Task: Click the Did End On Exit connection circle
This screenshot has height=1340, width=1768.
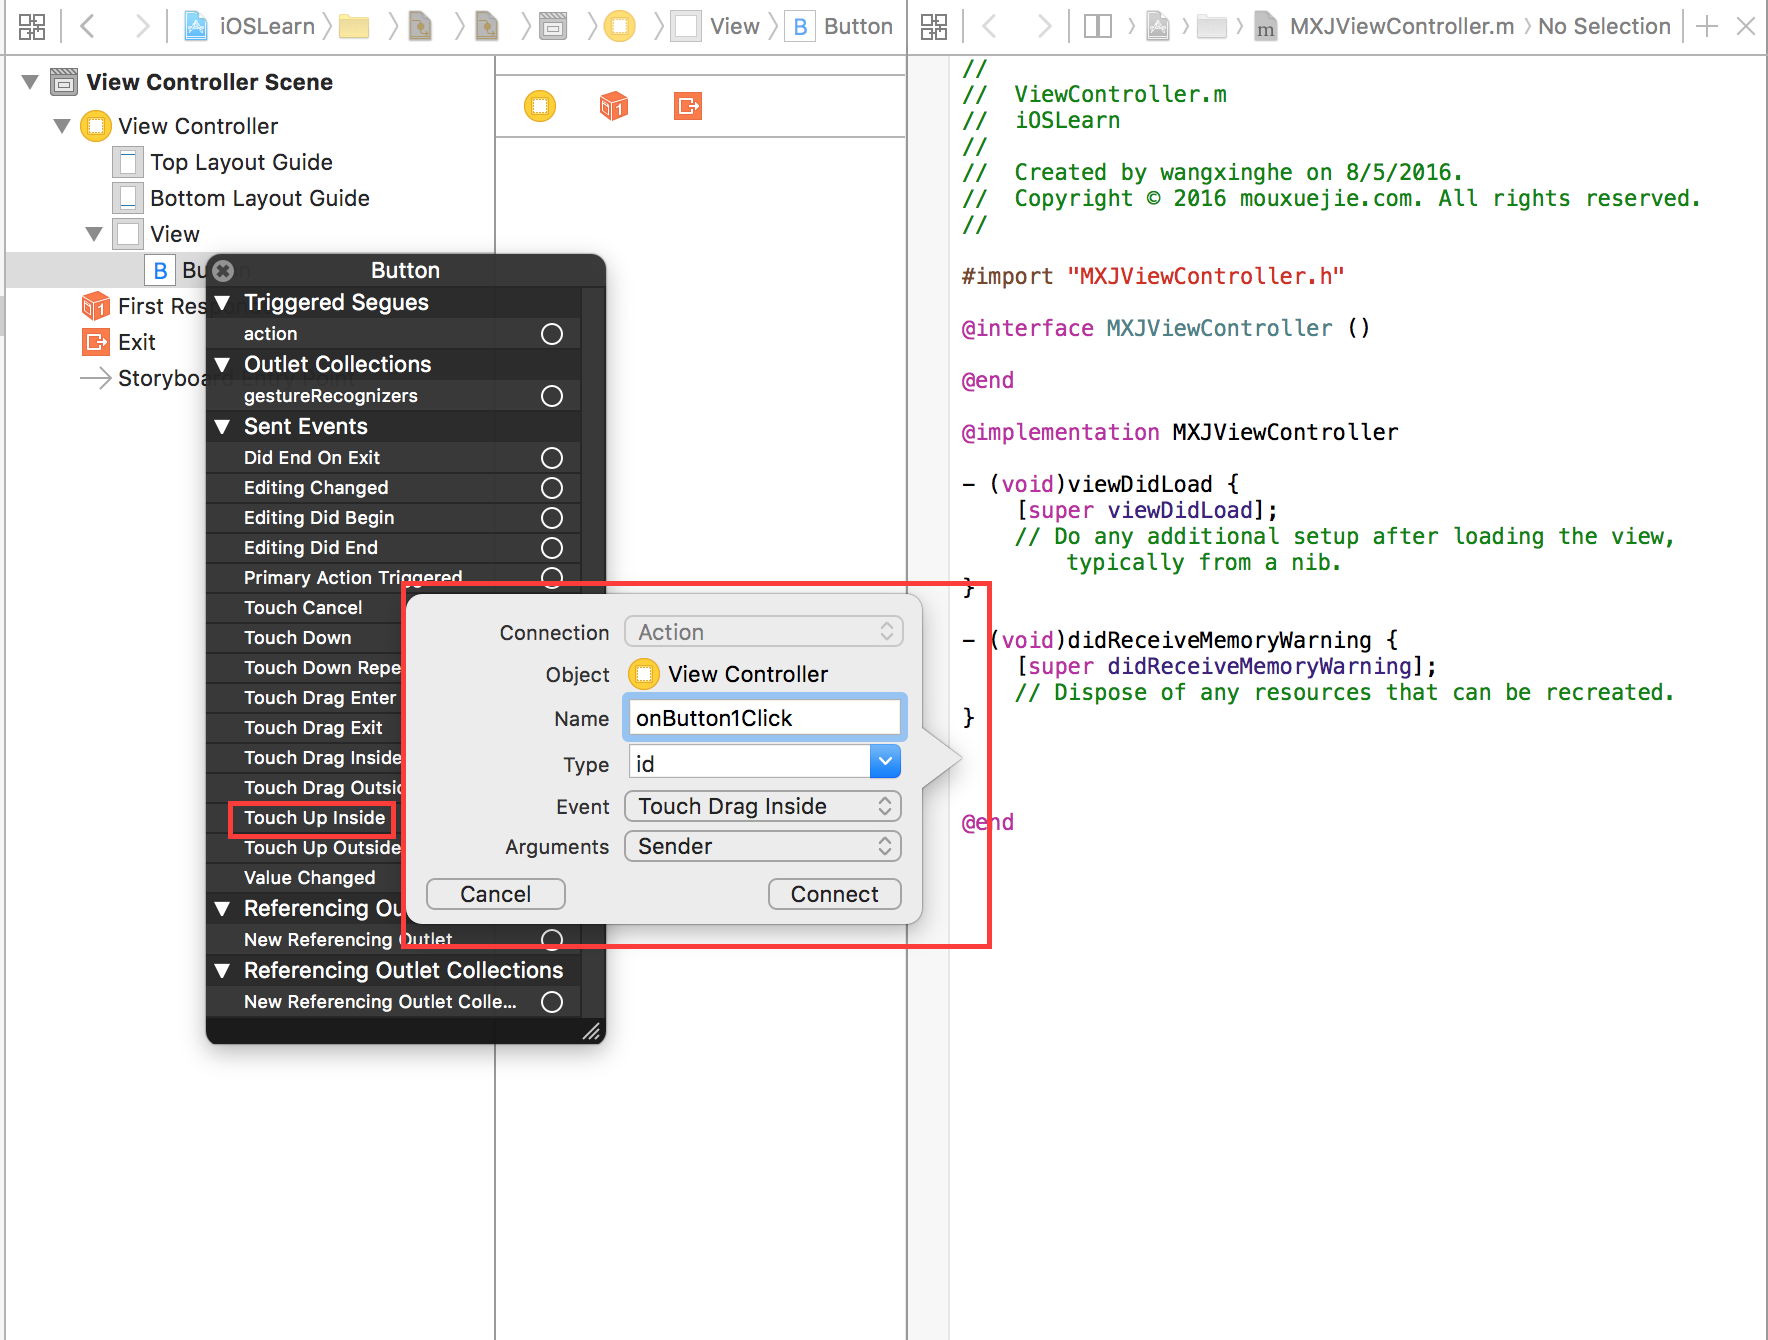Action: [552, 458]
